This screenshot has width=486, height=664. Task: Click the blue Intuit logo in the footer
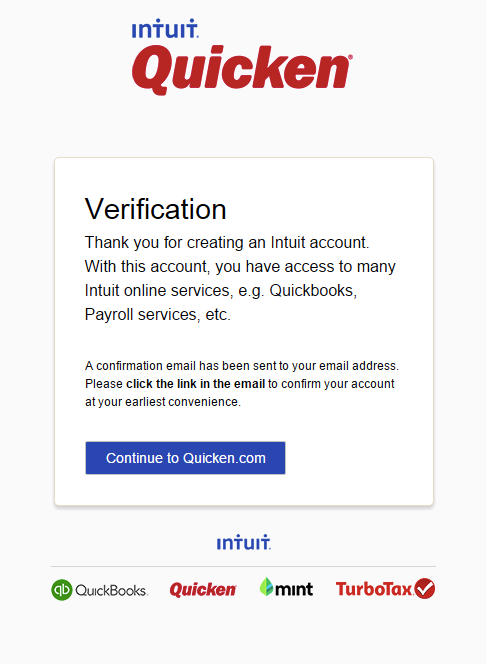tap(244, 542)
